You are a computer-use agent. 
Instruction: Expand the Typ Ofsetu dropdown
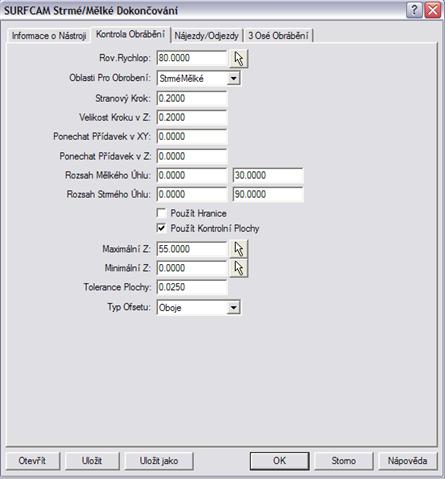click(233, 308)
